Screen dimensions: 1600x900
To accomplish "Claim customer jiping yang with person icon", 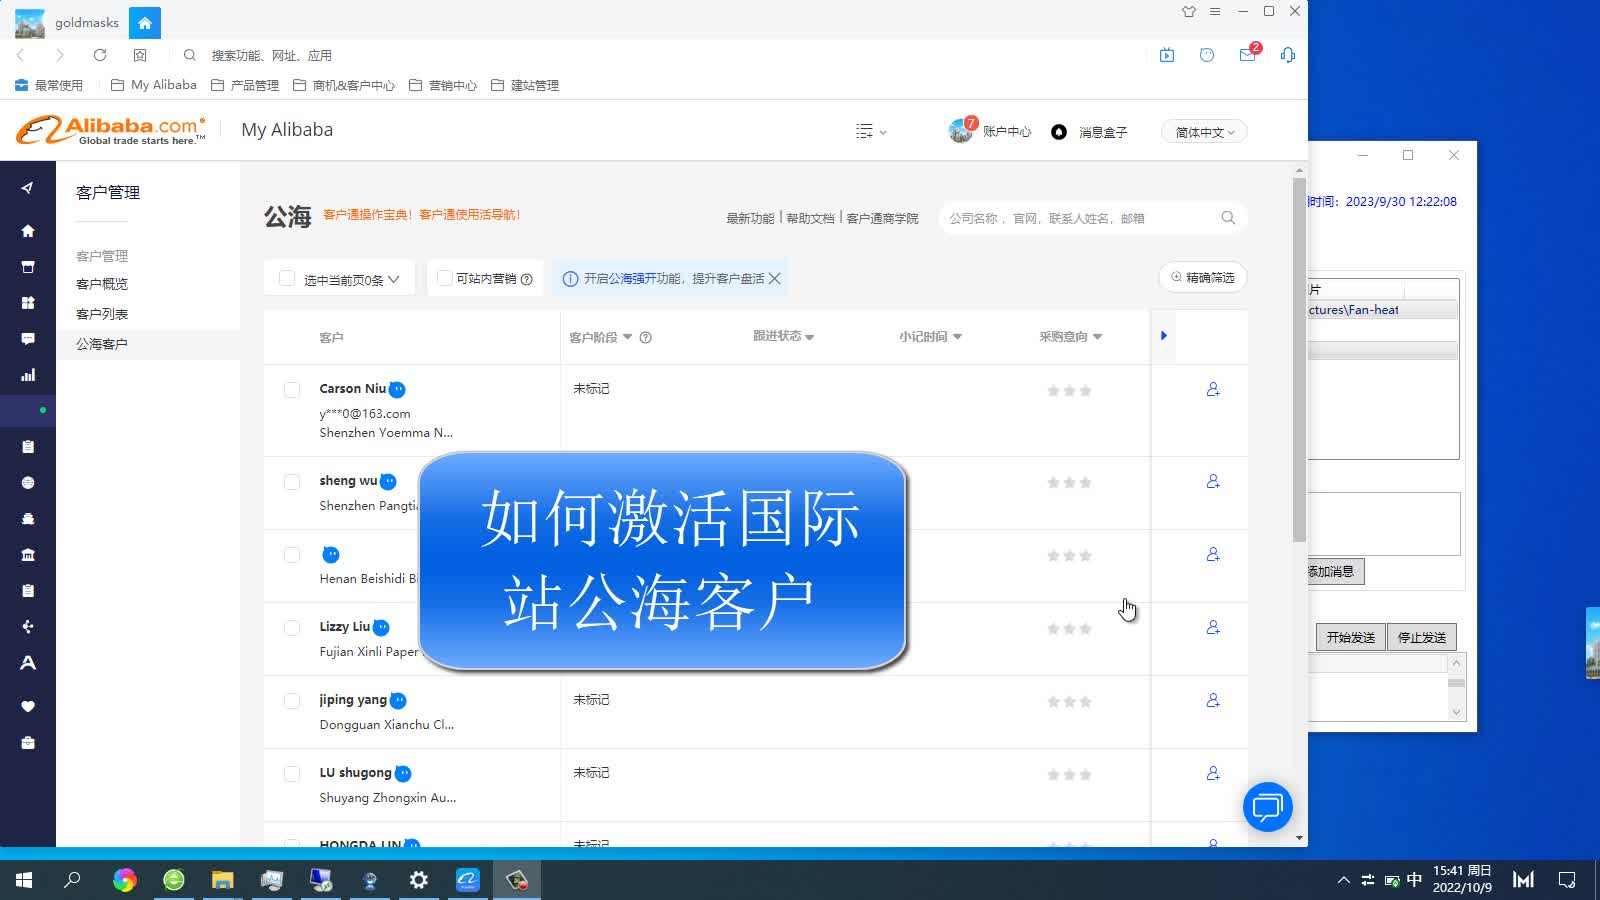I will (1213, 700).
